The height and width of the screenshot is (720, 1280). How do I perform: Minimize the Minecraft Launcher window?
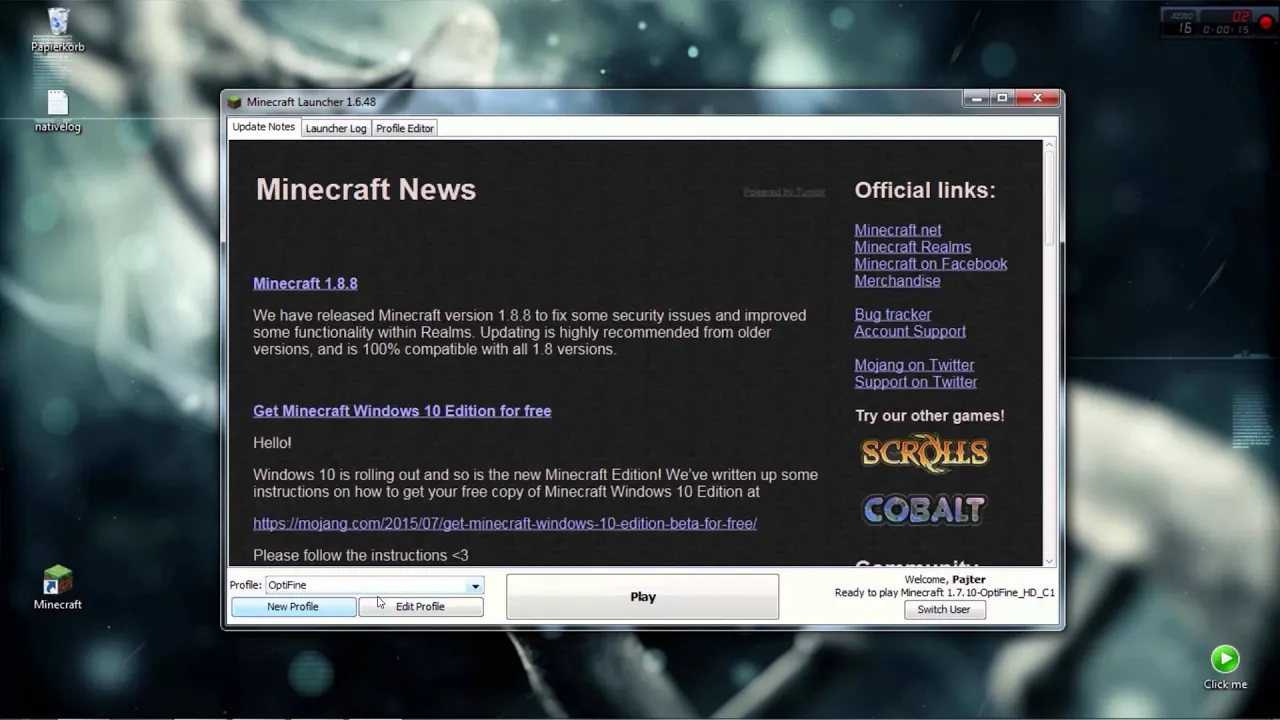(976, 98)
